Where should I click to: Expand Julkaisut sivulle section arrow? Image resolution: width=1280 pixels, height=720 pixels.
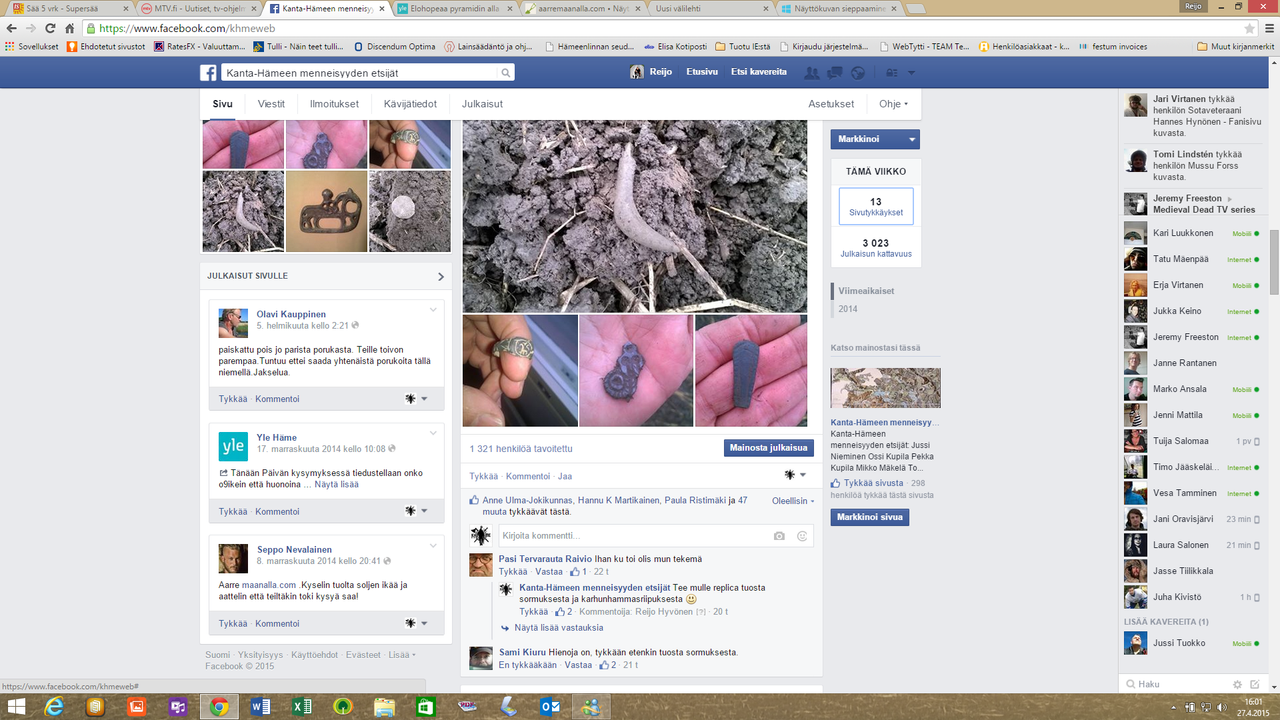pos(441,276)
